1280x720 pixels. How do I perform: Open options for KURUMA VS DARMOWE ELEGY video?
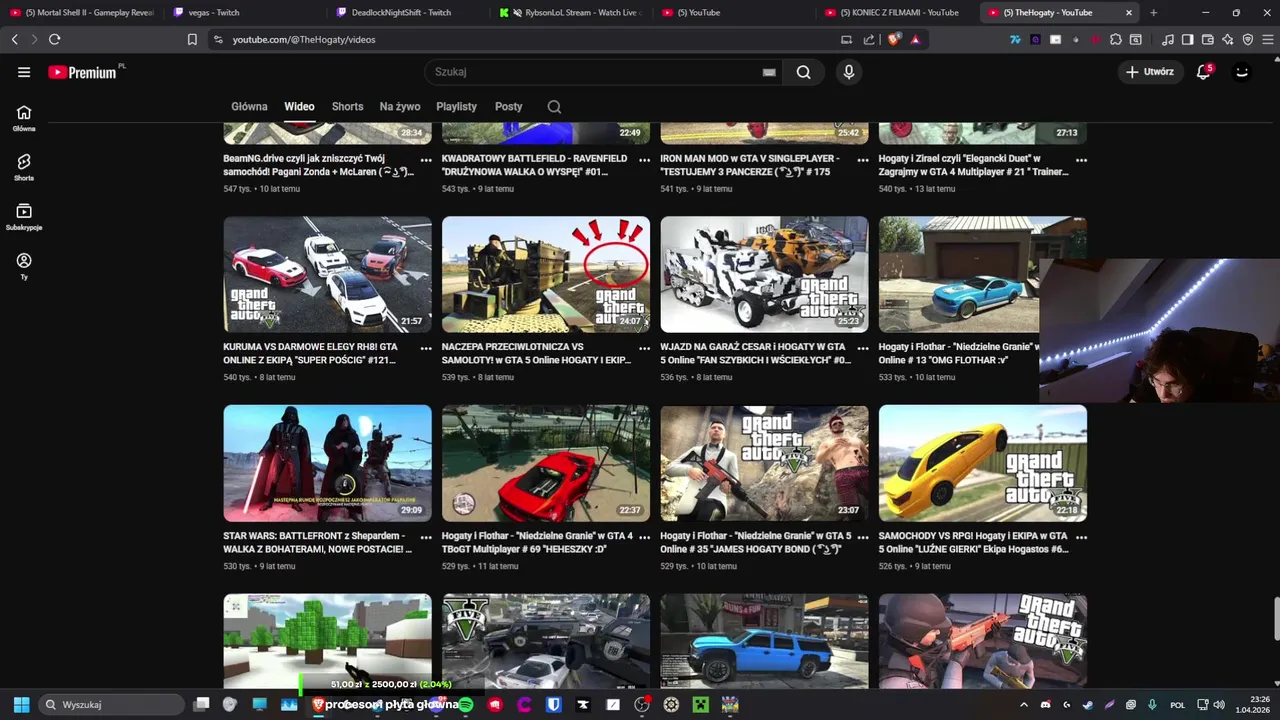tap(426, 349)
